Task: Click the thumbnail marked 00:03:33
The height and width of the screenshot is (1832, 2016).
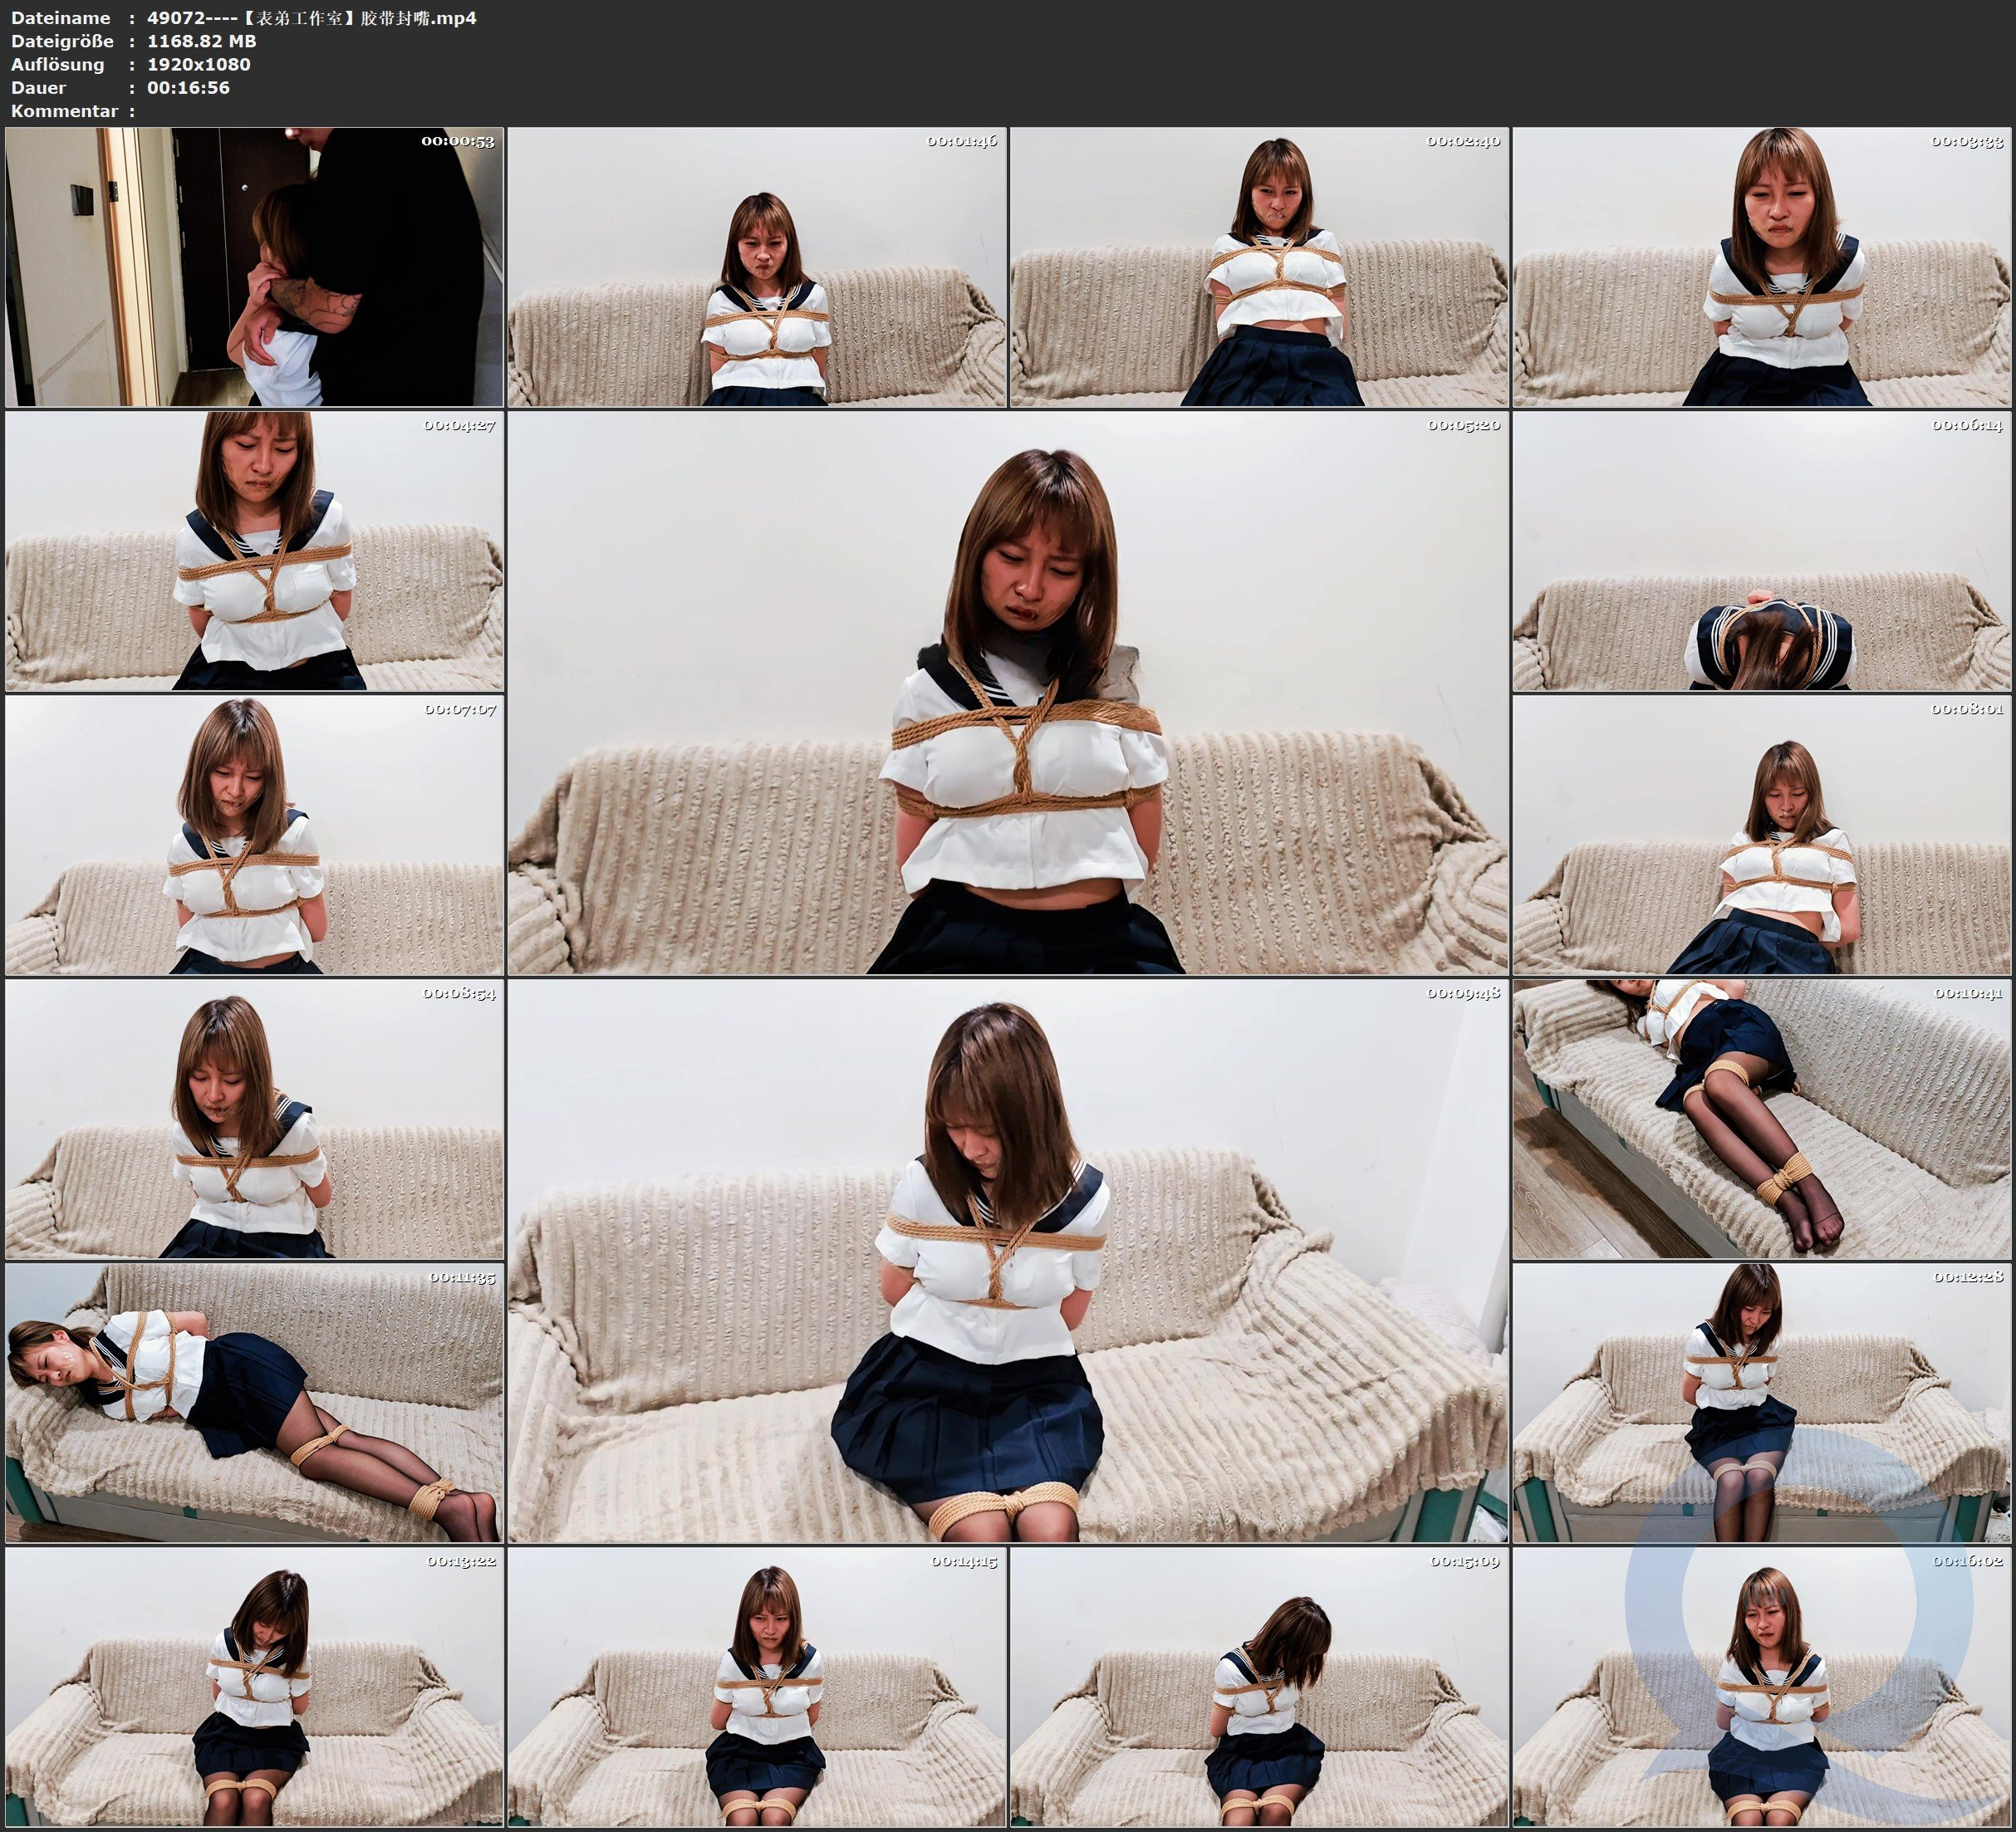Action: [x=1762, y=266]
